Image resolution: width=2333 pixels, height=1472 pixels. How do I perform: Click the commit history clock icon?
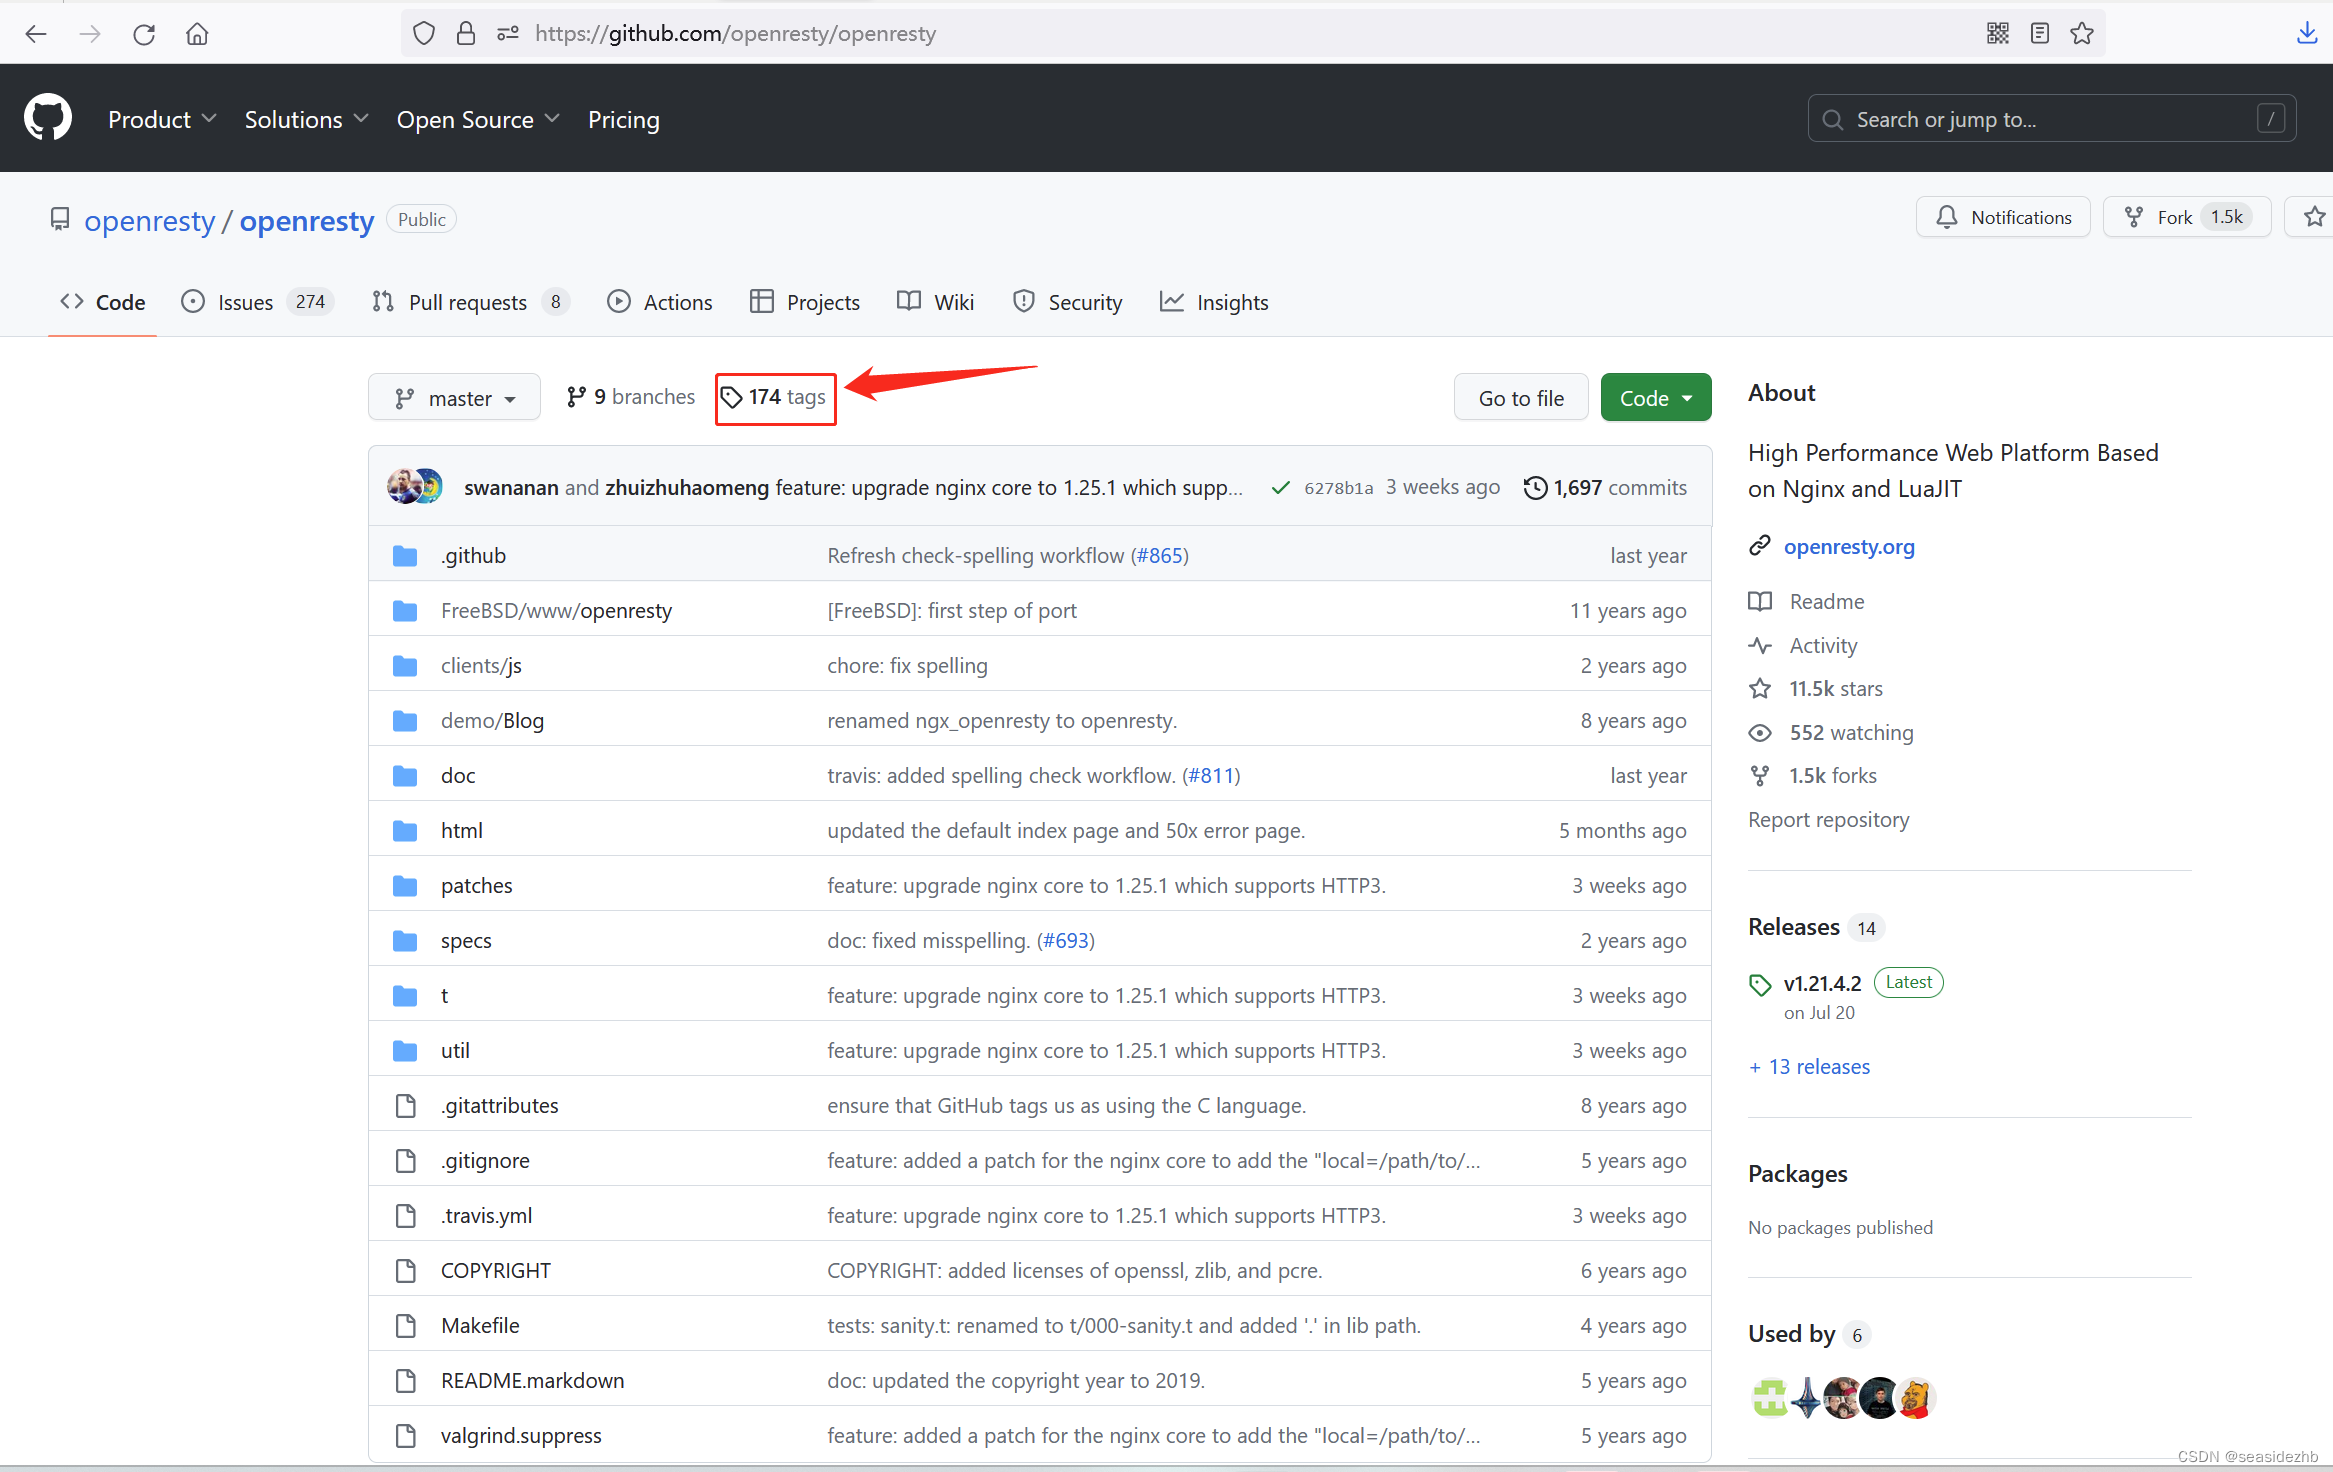(1535, 488)
